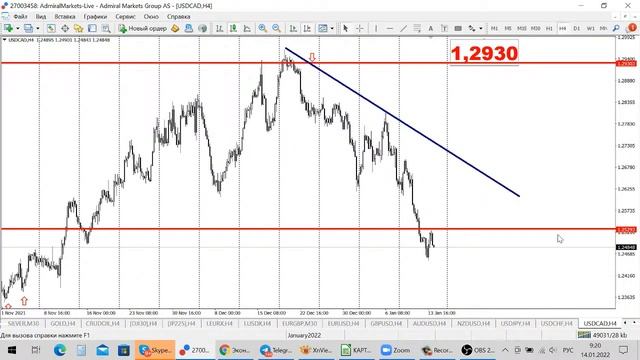Switch chart to M5 timeframe

pos(508,28)
